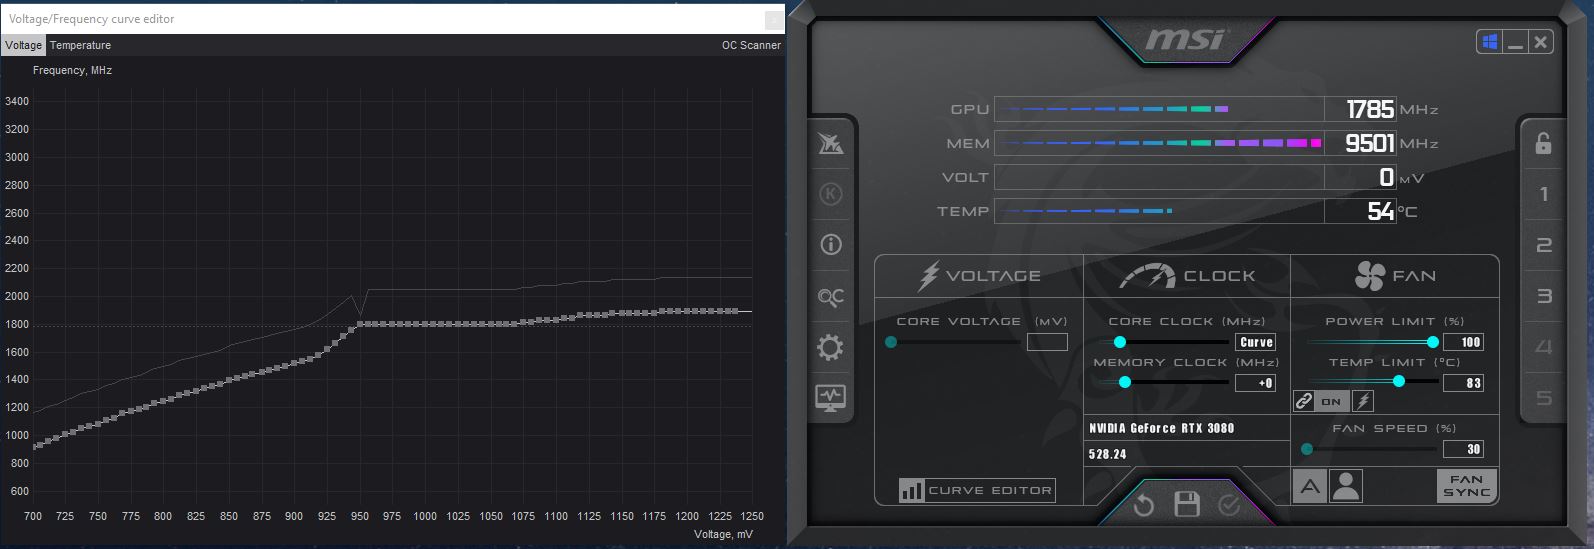This screenshot has height=549, width=1594.
Task: Click the NVIDIA GeForce RTX 3080 label
Action: (x=1161, y=428)
